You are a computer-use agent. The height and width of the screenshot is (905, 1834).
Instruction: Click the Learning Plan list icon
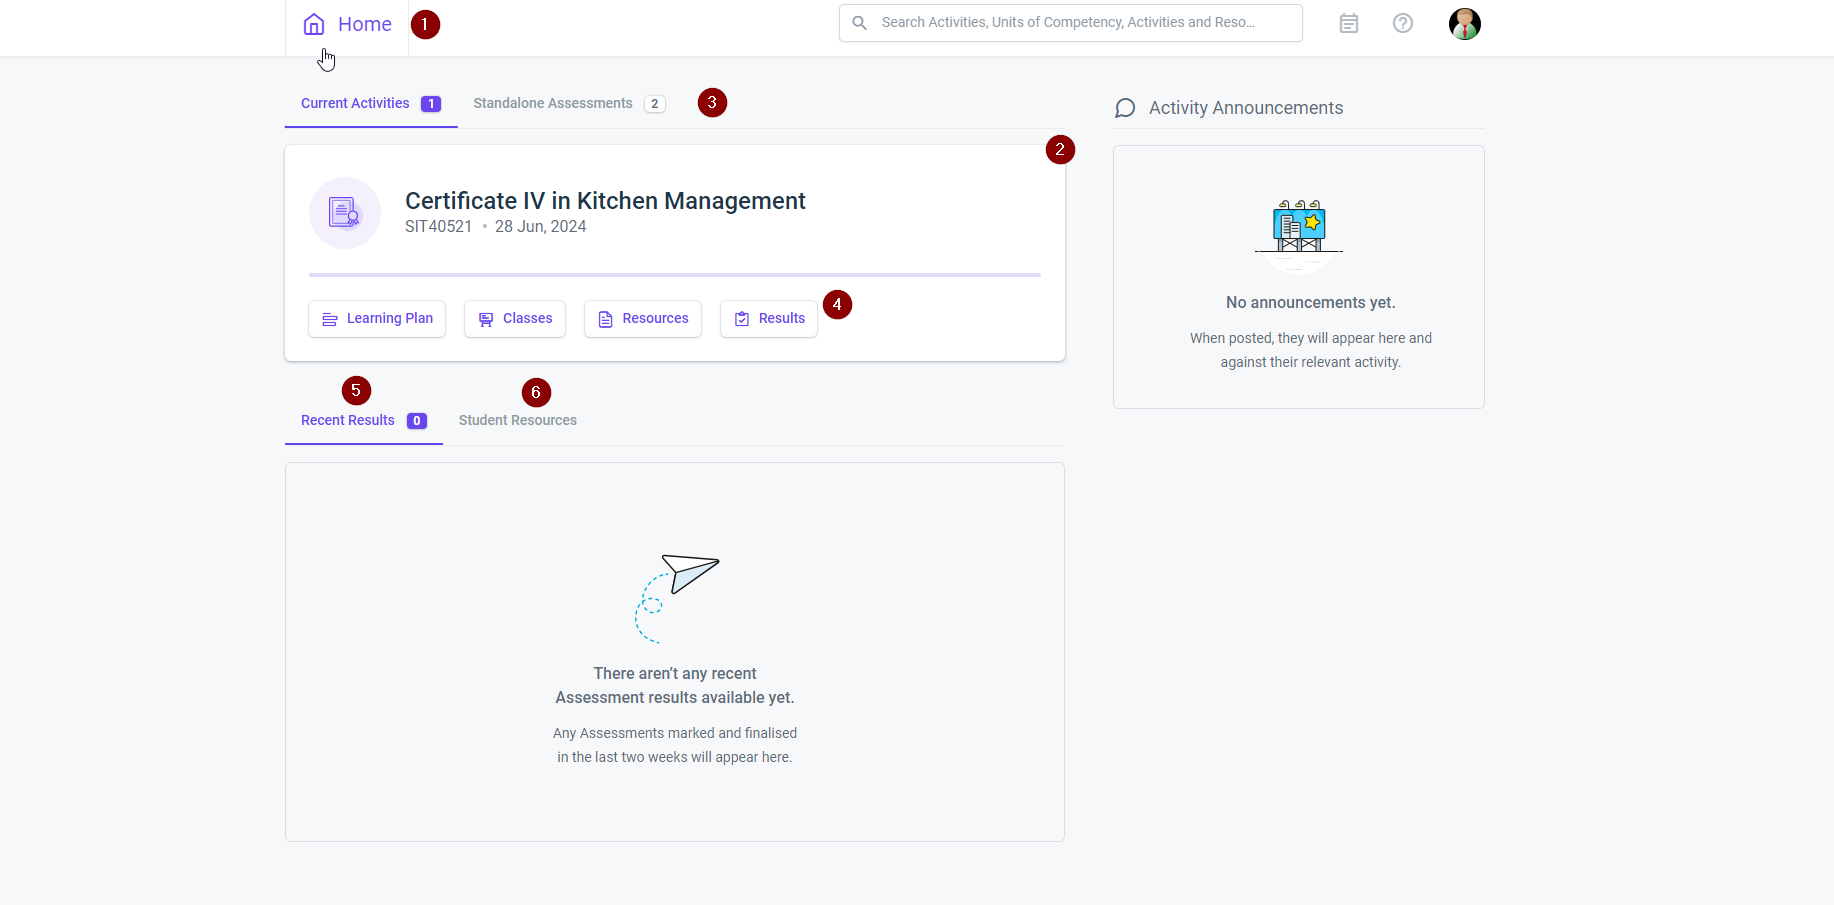(x=329, y=318)
